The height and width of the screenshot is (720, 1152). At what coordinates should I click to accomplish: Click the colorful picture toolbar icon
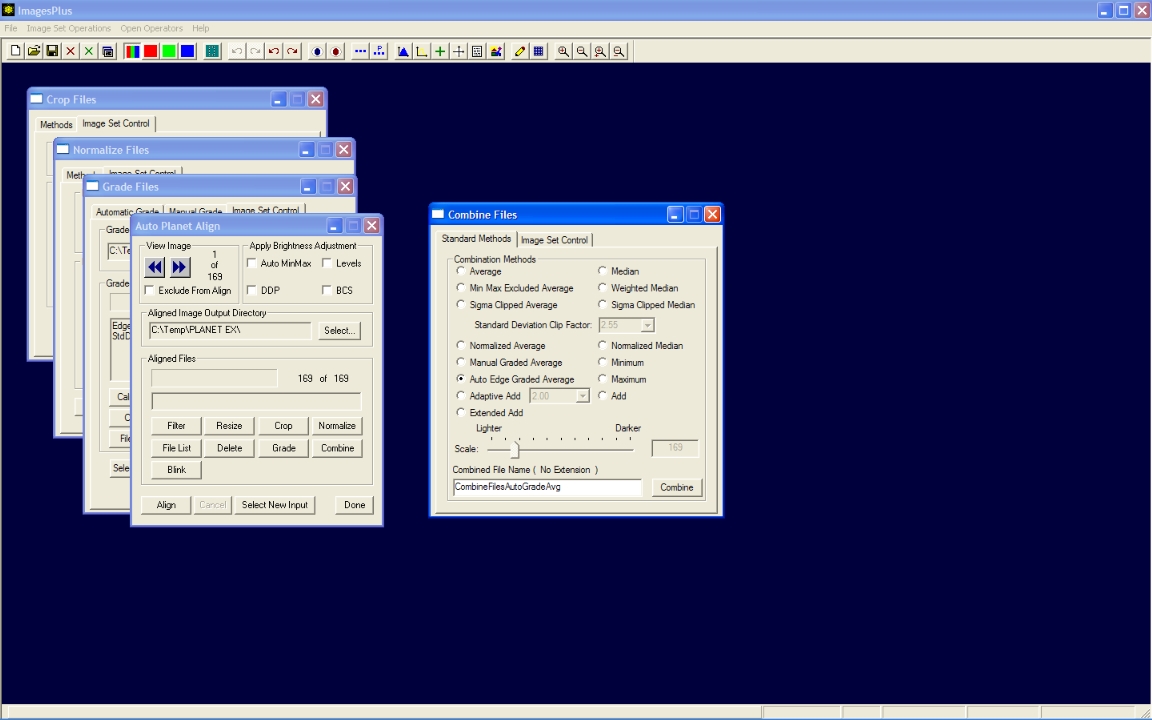point(496,51)
